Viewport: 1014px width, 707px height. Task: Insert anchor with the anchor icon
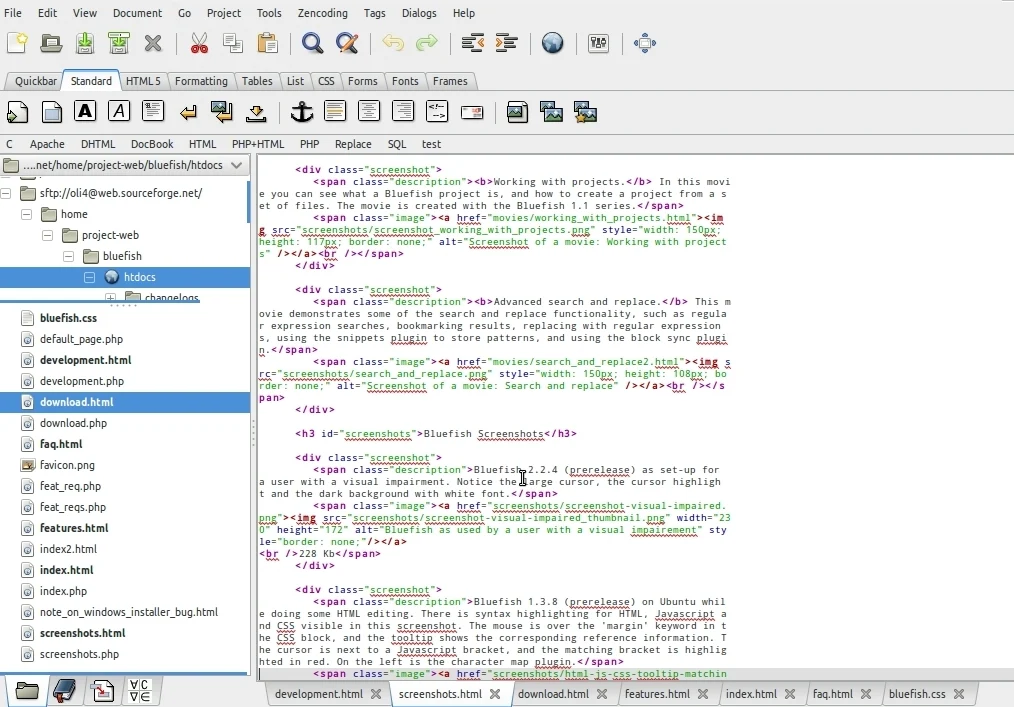coord(301,113)
